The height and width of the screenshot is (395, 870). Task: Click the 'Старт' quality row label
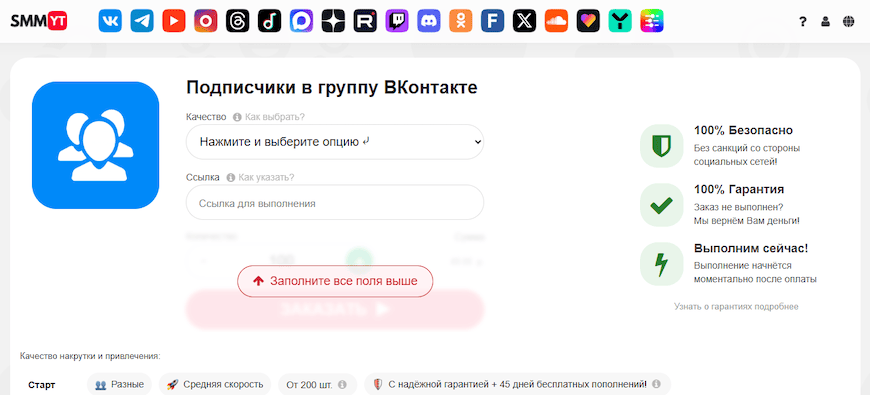42,384
